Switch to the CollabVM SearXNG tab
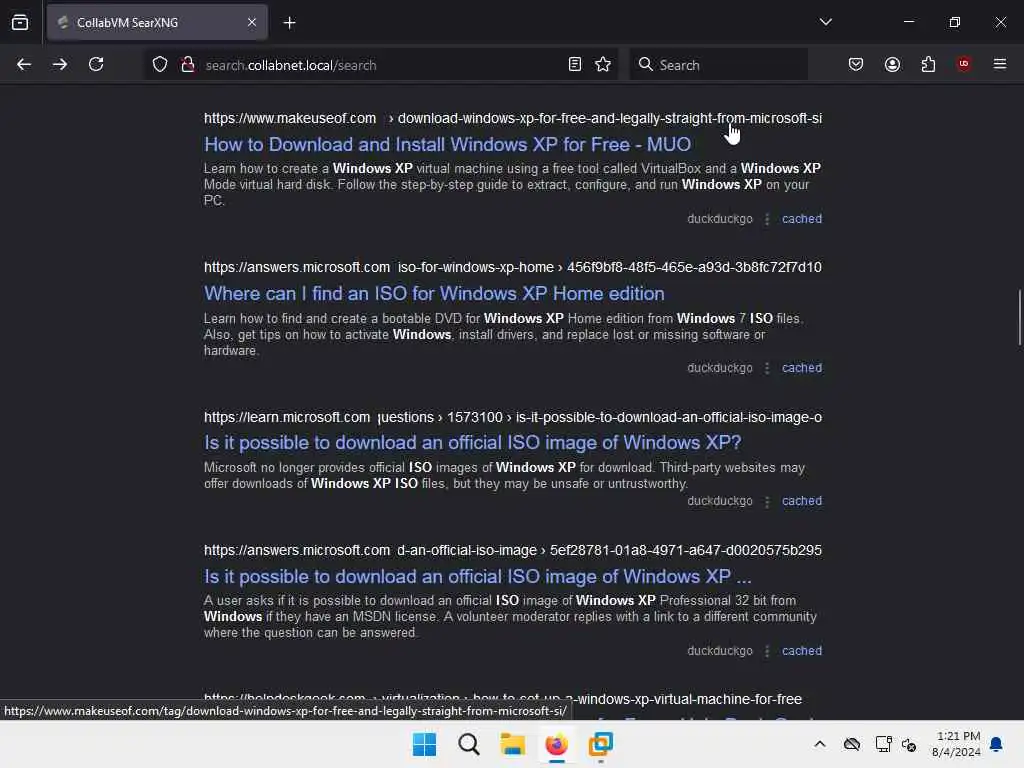Viewport: 1024px width, 768px height. point(157,23)
